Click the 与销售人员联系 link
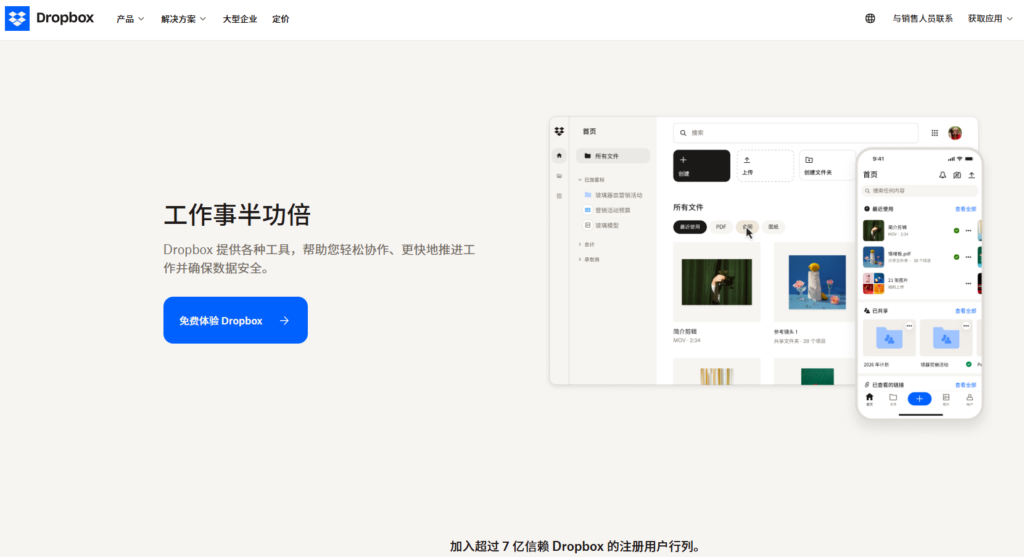Viewport: 1024px width, 557px height. pyautogui.click(x=922, y=19)
